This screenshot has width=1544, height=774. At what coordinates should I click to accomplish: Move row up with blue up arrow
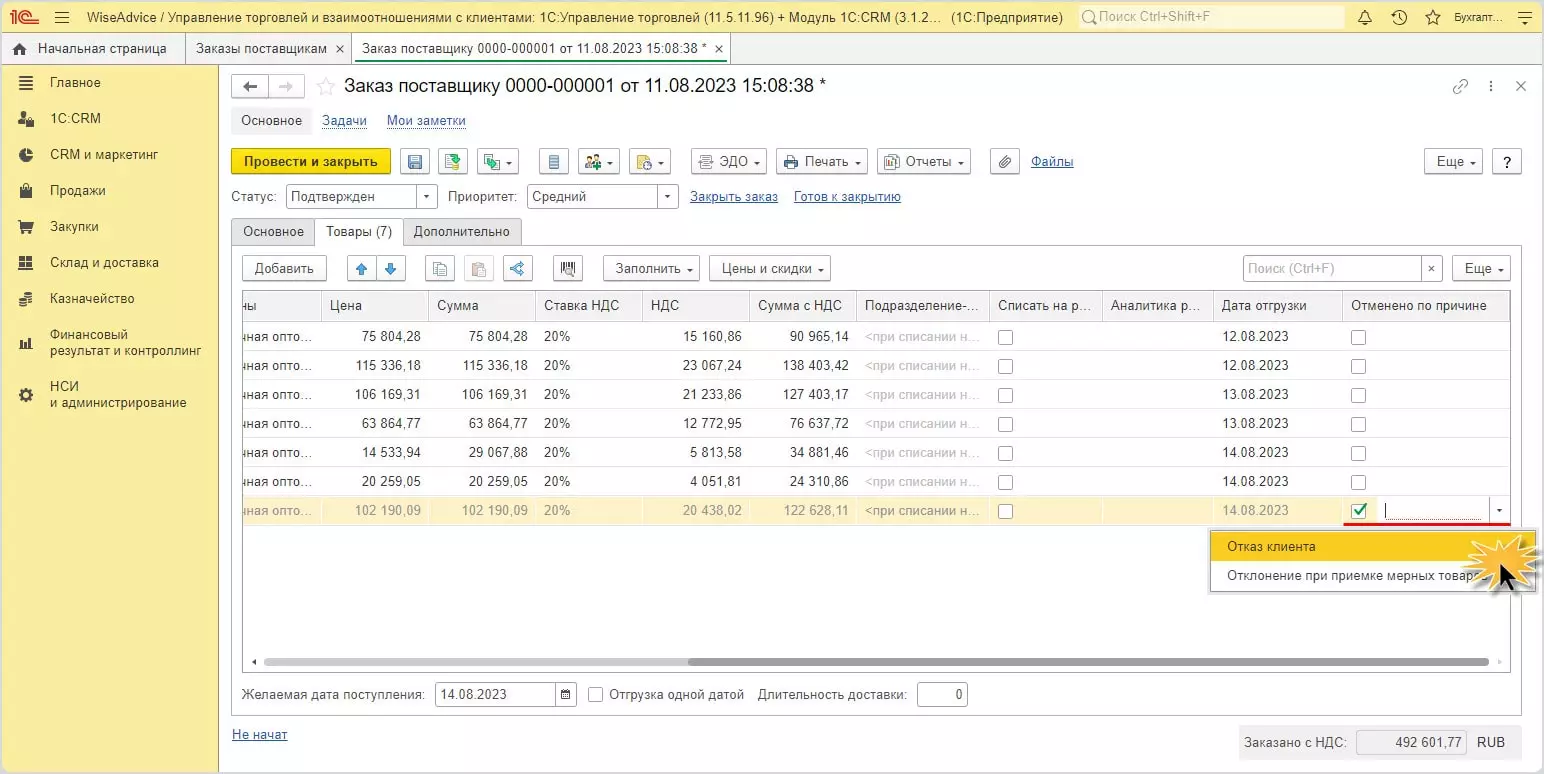tap(361, 268)
